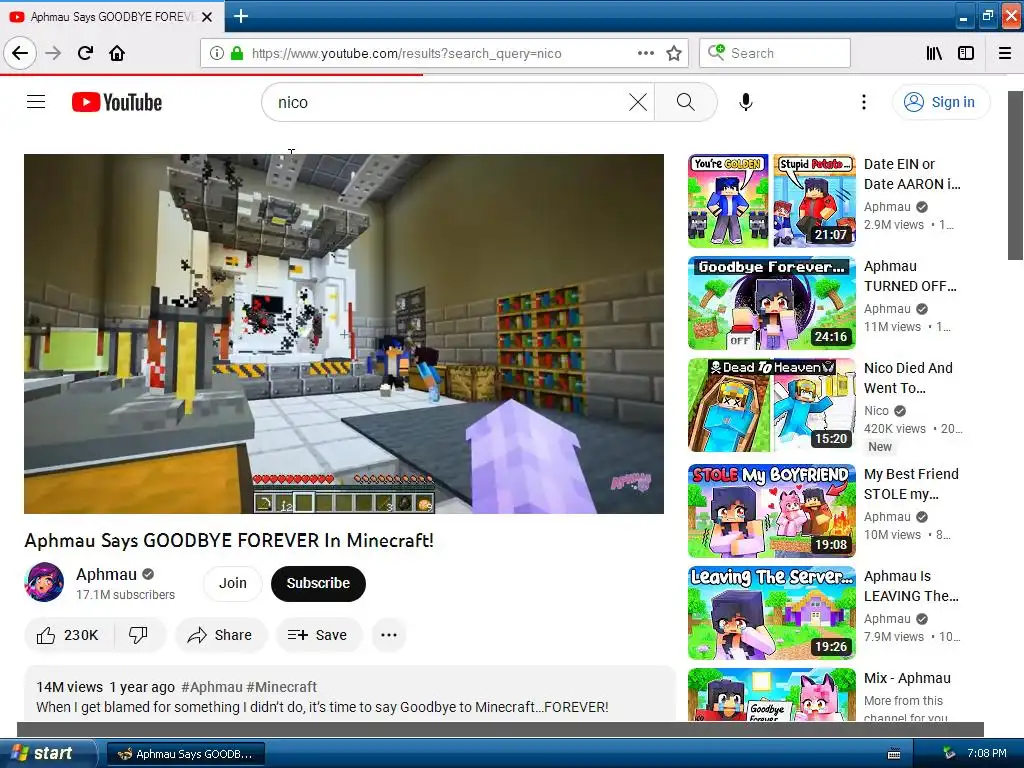Share the video
Screen dimensions: 1024x768
[220, 635]
